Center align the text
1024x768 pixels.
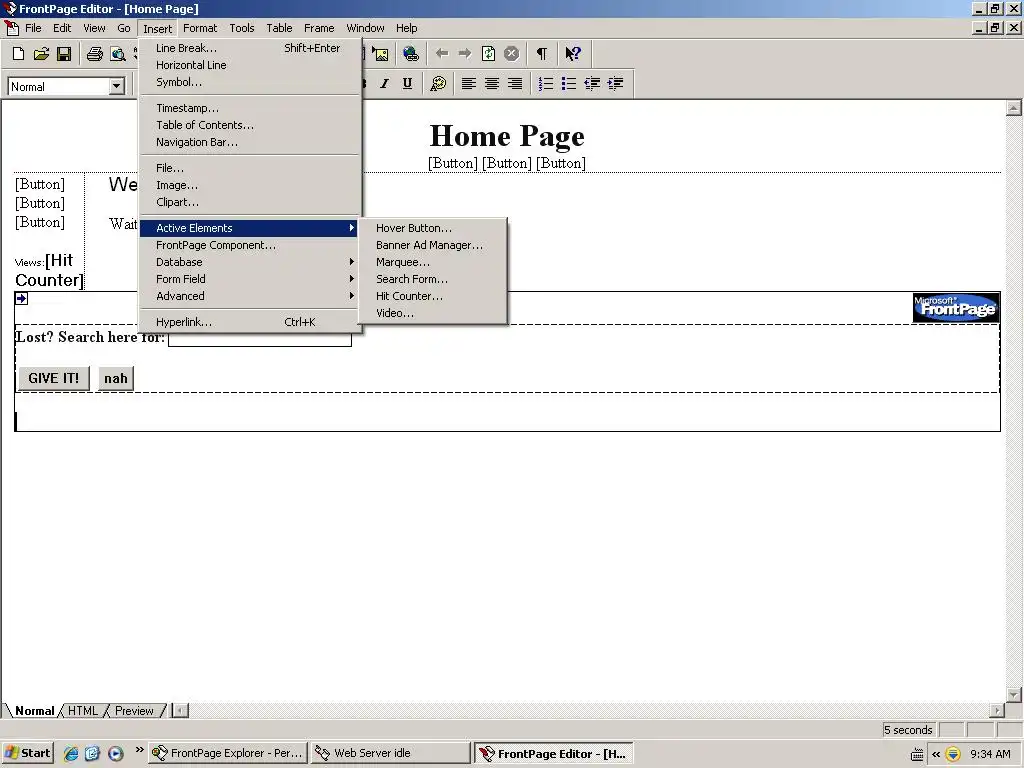[492, 84]
